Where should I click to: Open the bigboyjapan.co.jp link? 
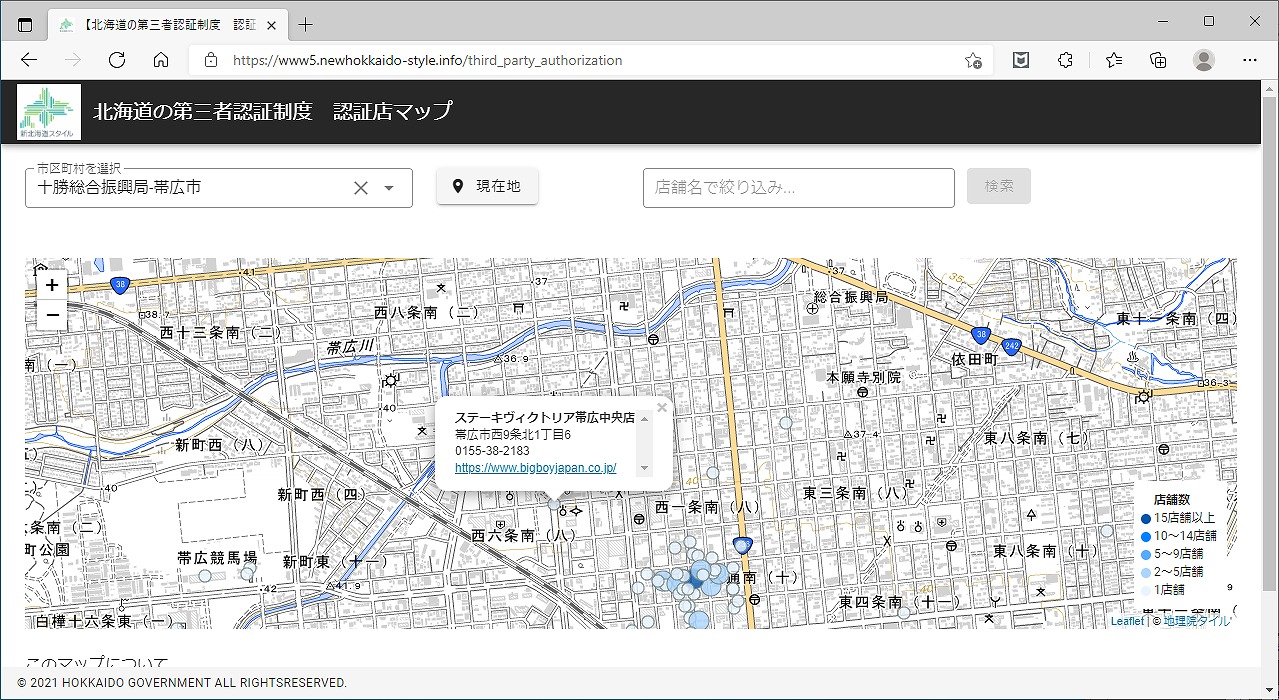point(535,467)
